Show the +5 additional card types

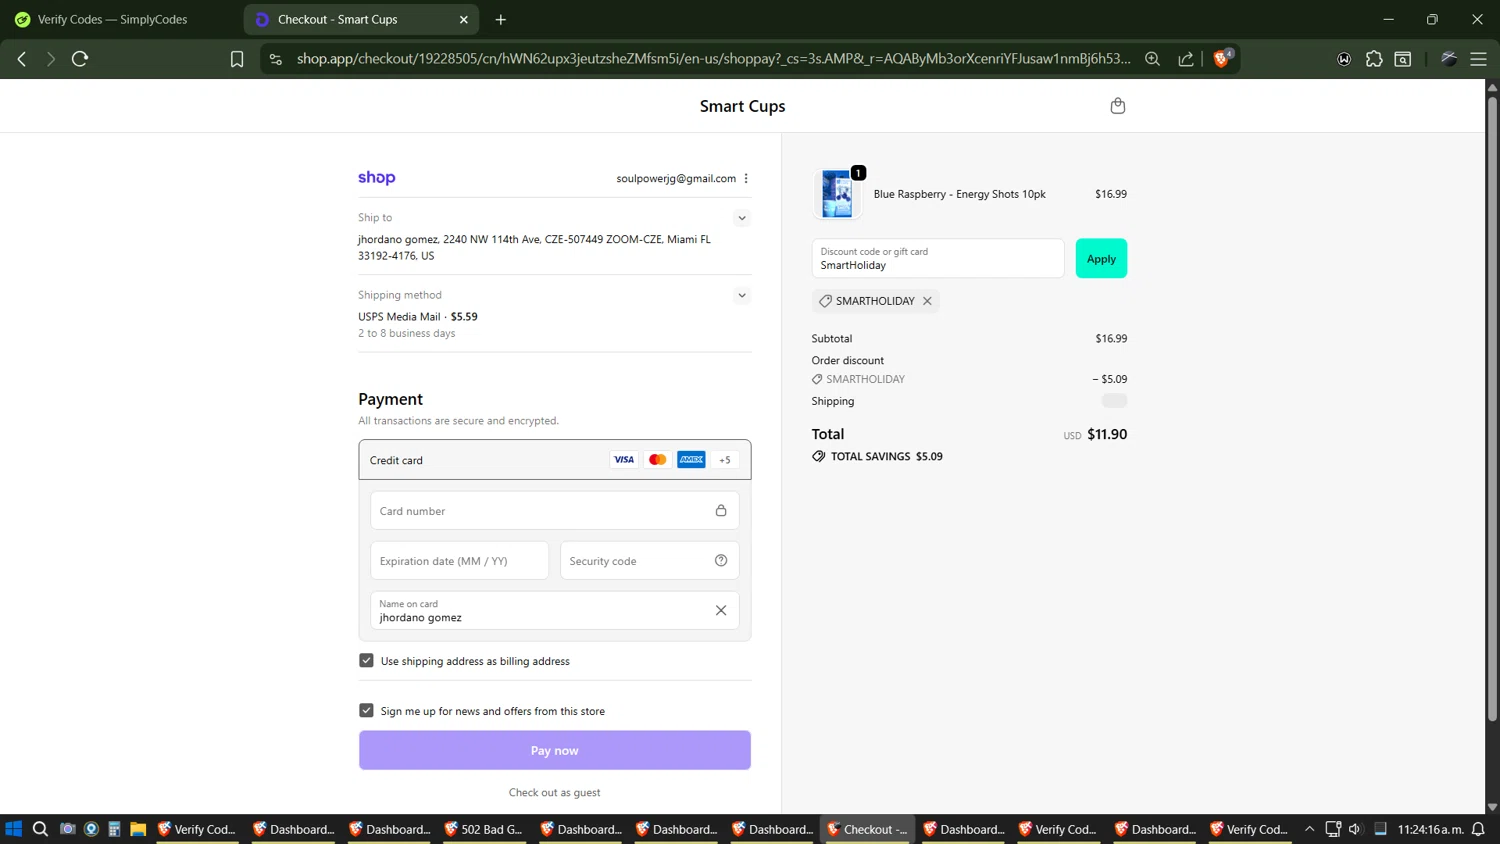[725, 460]
